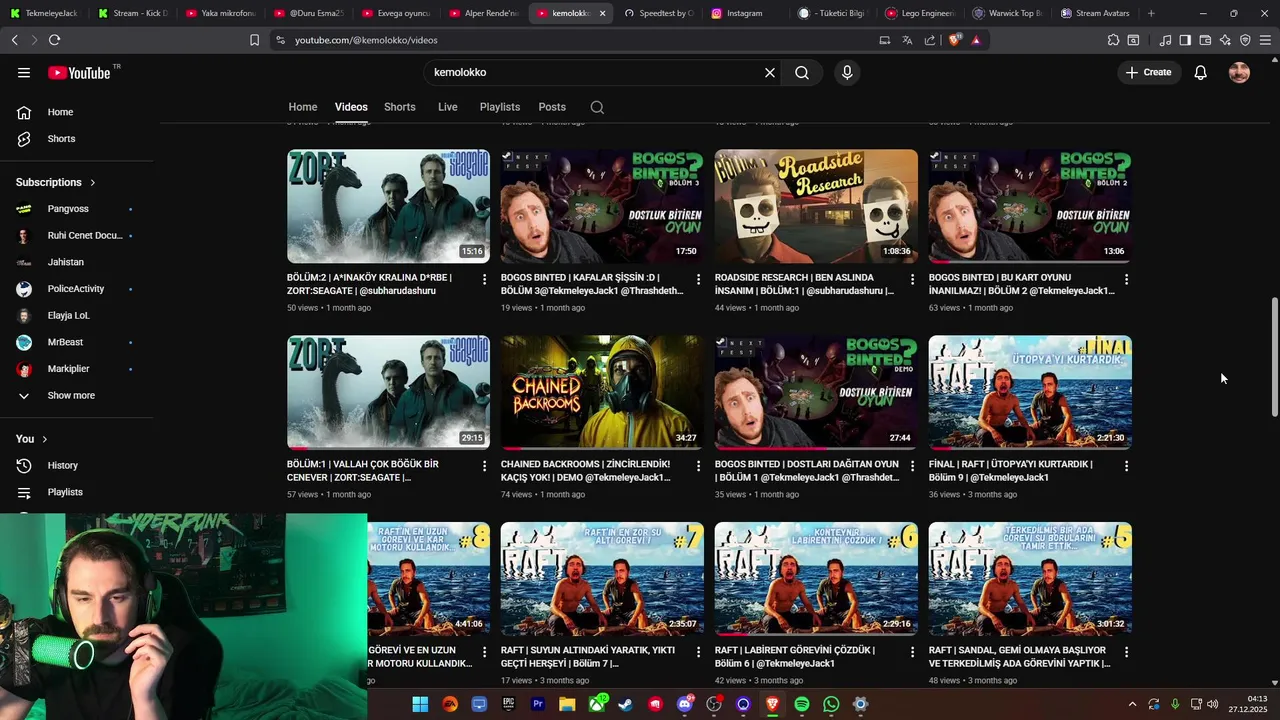Open ROADSIDE RESEARCH video thumbnail

816,206
